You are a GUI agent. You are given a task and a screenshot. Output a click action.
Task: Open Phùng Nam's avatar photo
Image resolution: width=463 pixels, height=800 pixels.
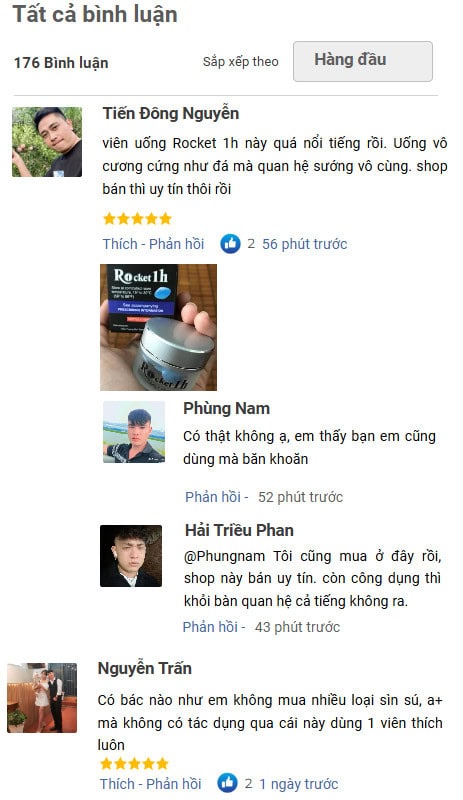pos(134,432)
